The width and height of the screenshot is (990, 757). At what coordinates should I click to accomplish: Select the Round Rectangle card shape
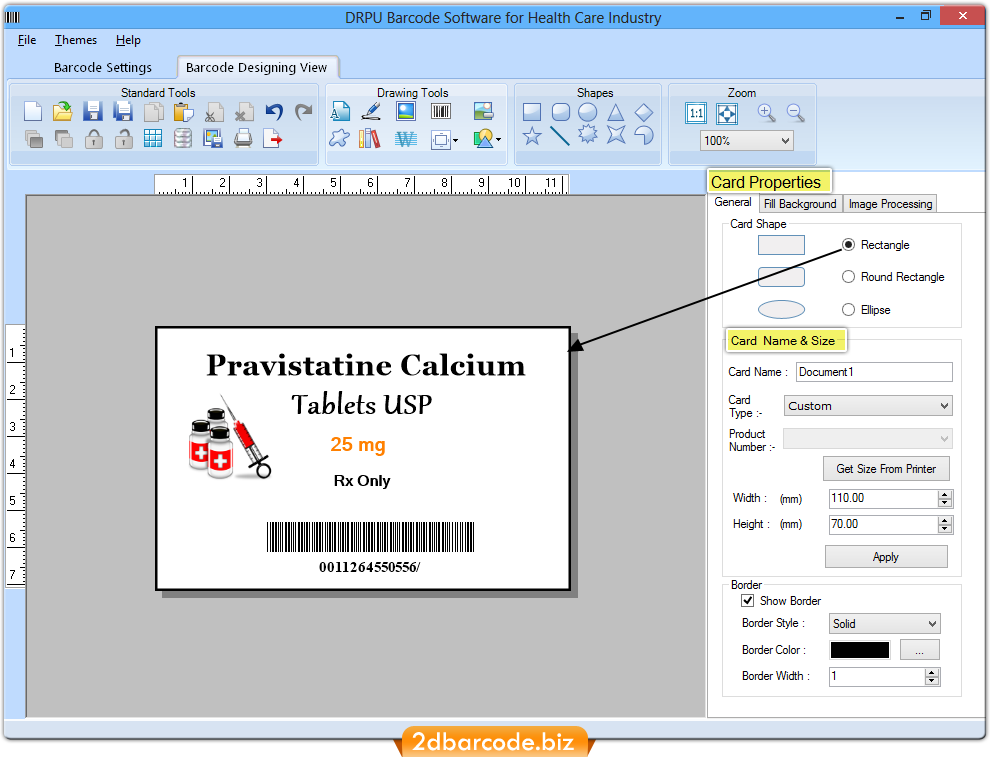pos(849,277)
